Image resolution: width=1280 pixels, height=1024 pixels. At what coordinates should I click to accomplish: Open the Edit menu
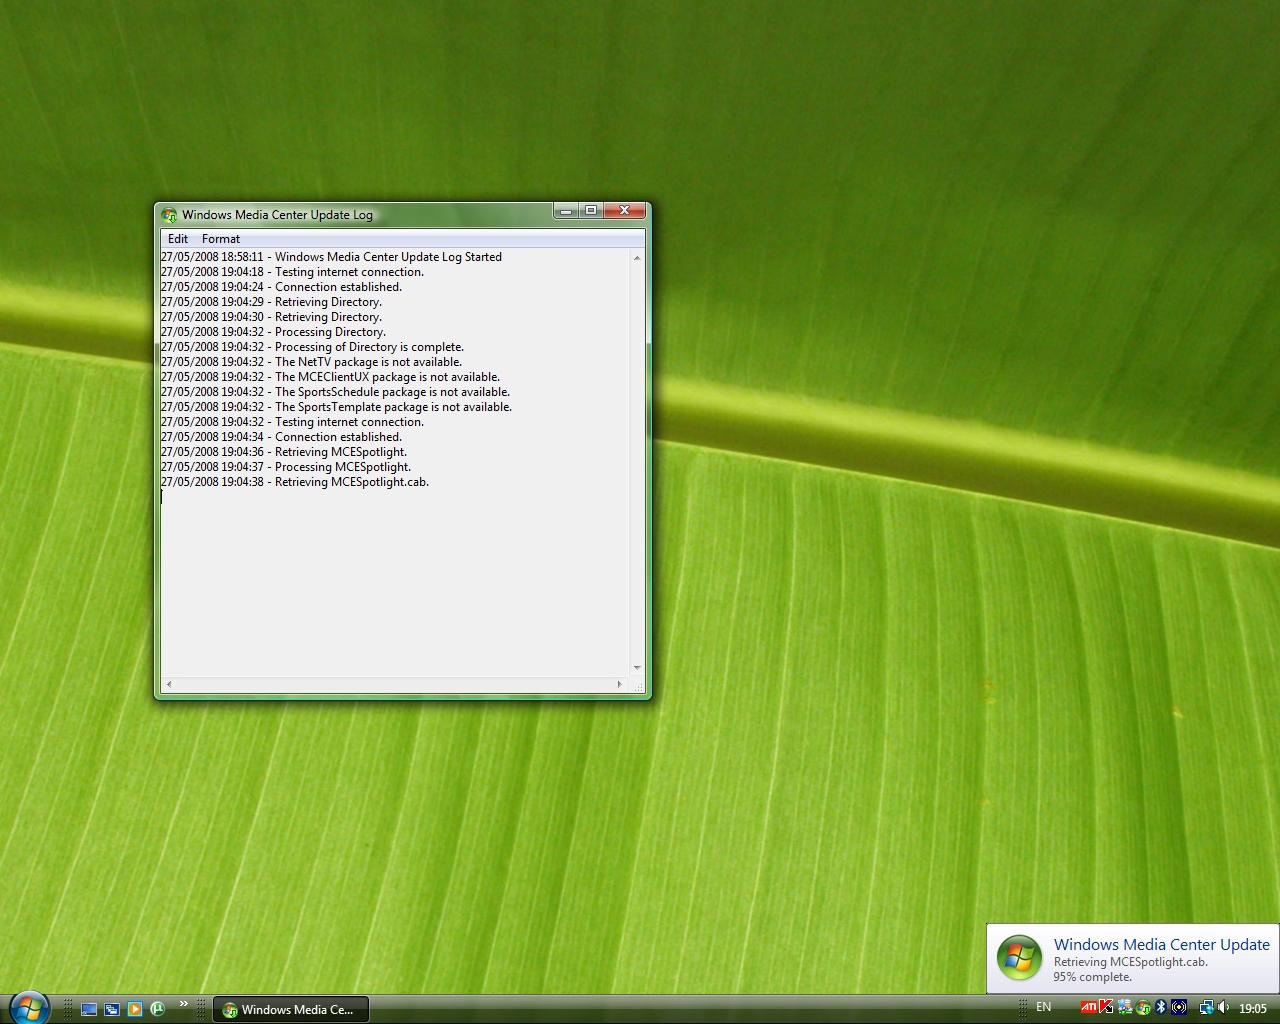[178, 239]
